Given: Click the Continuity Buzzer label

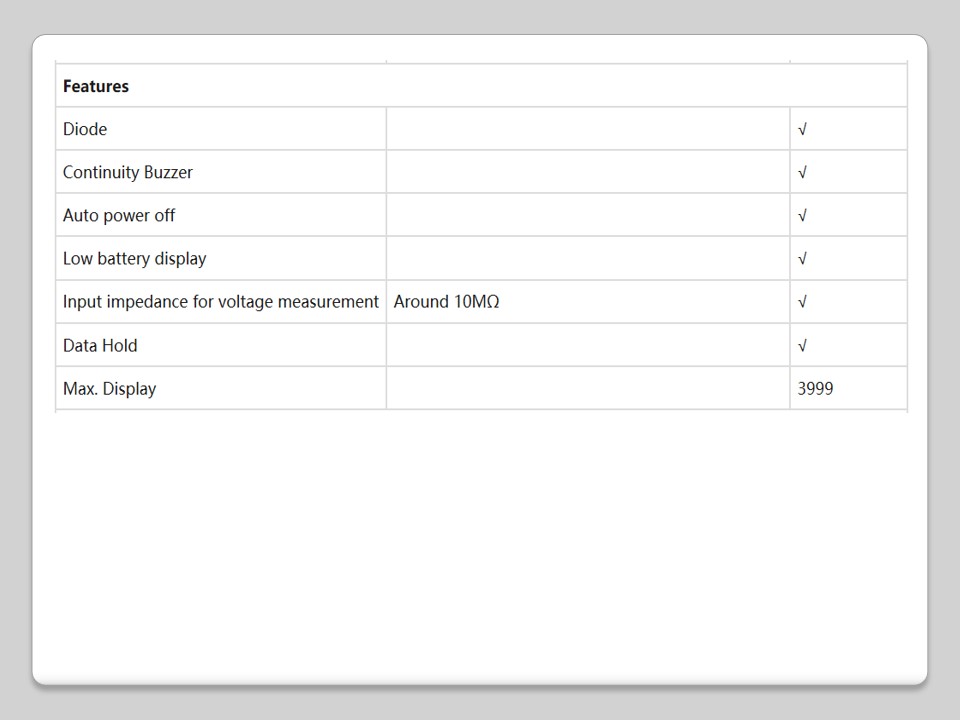Looking at the screenshot, I should [x=128, y=172].
